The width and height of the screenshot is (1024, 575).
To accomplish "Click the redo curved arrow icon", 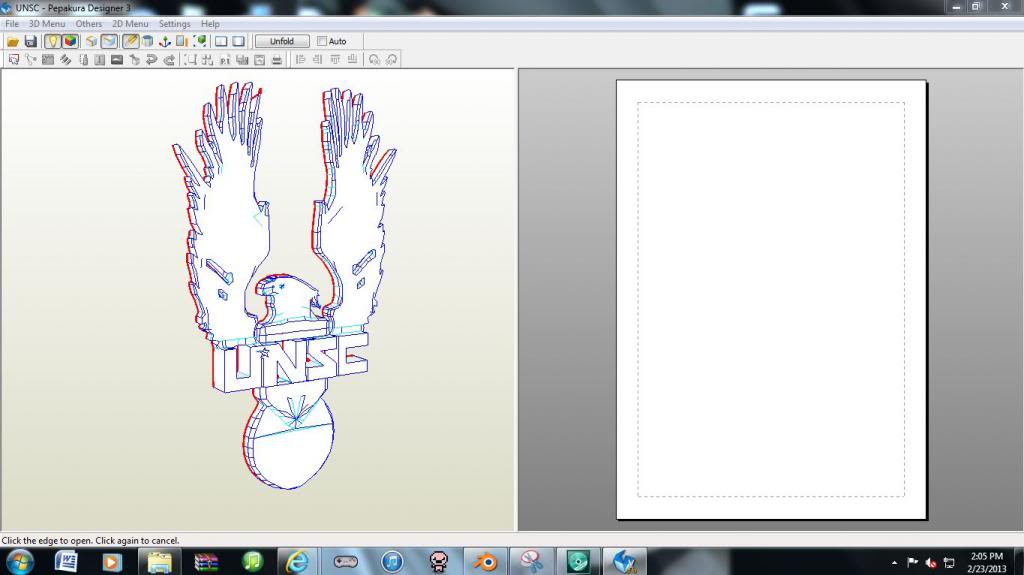I will click(x=169, y=59).
